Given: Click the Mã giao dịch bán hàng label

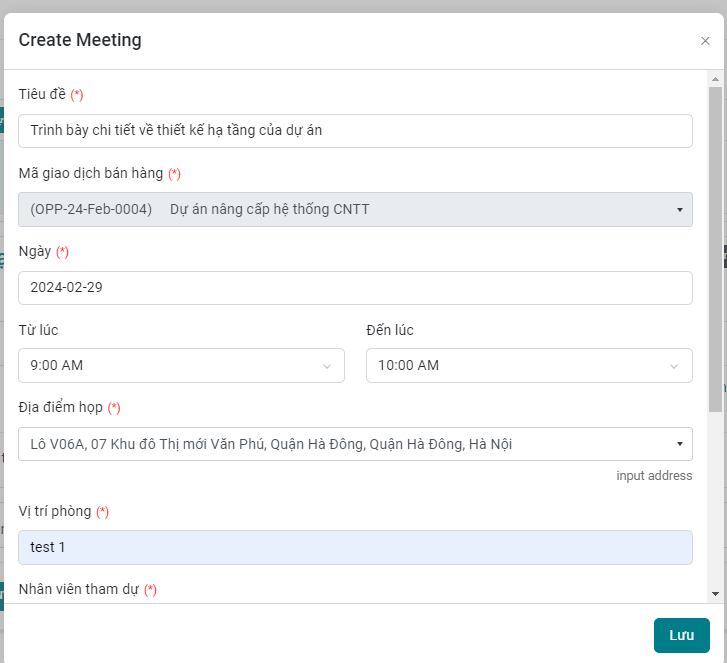Looking at the screenshot, I should pos(90,173).
